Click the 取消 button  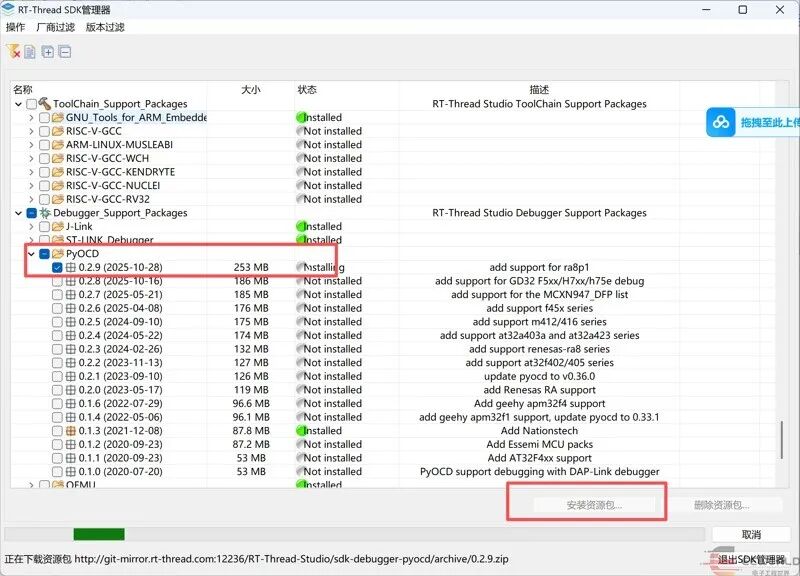751,534
